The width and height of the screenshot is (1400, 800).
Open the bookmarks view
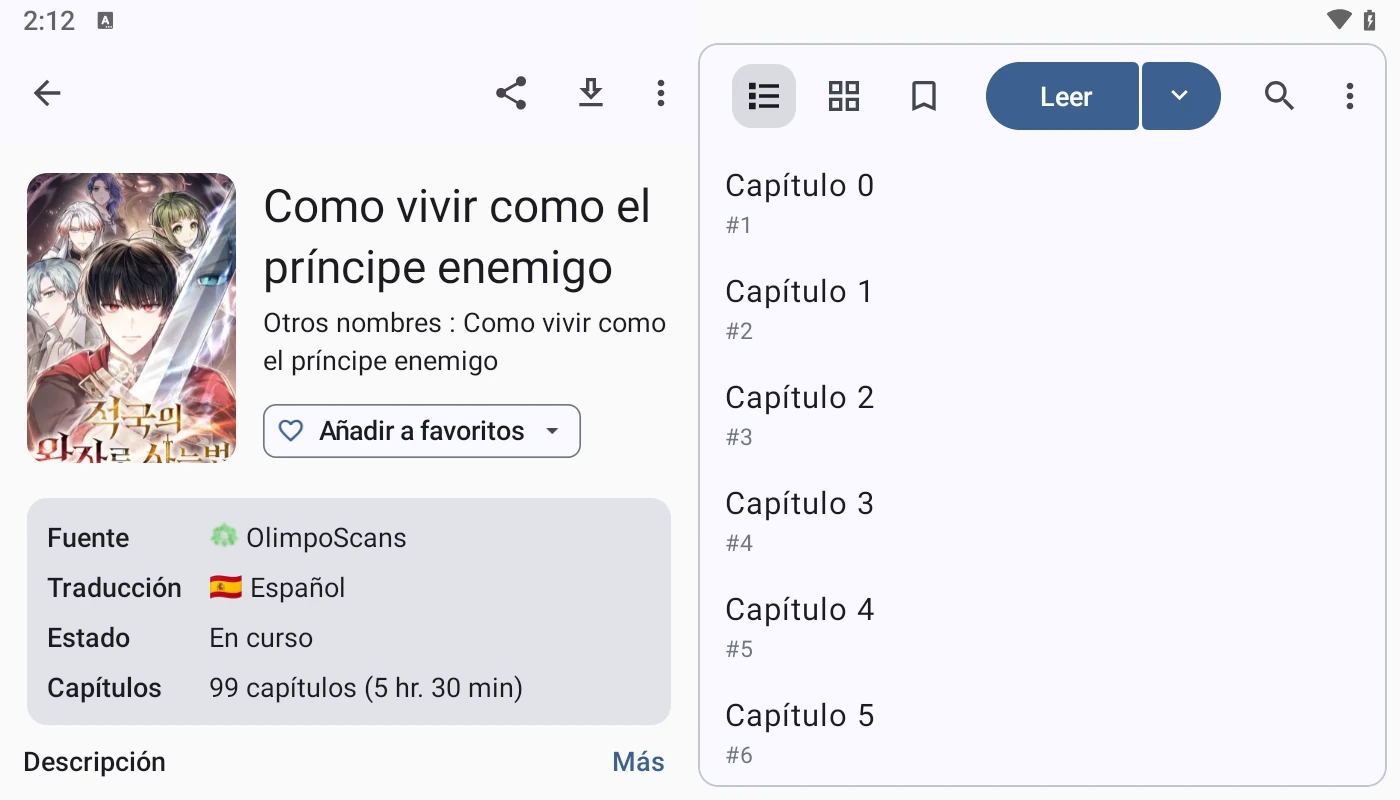click(x=923, y=96)
